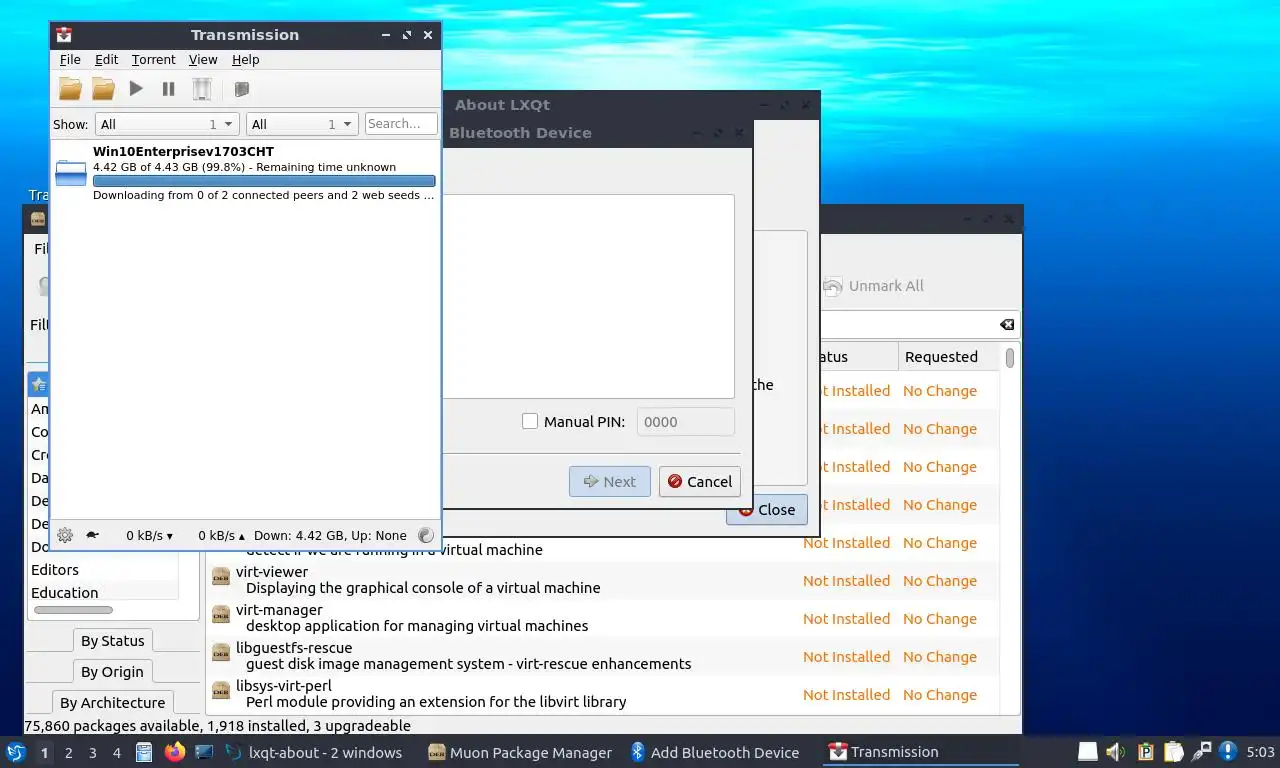The image size is (1280, 768).
Task: Switch to workspace 2 in the pager
Action: pos(69,753)
